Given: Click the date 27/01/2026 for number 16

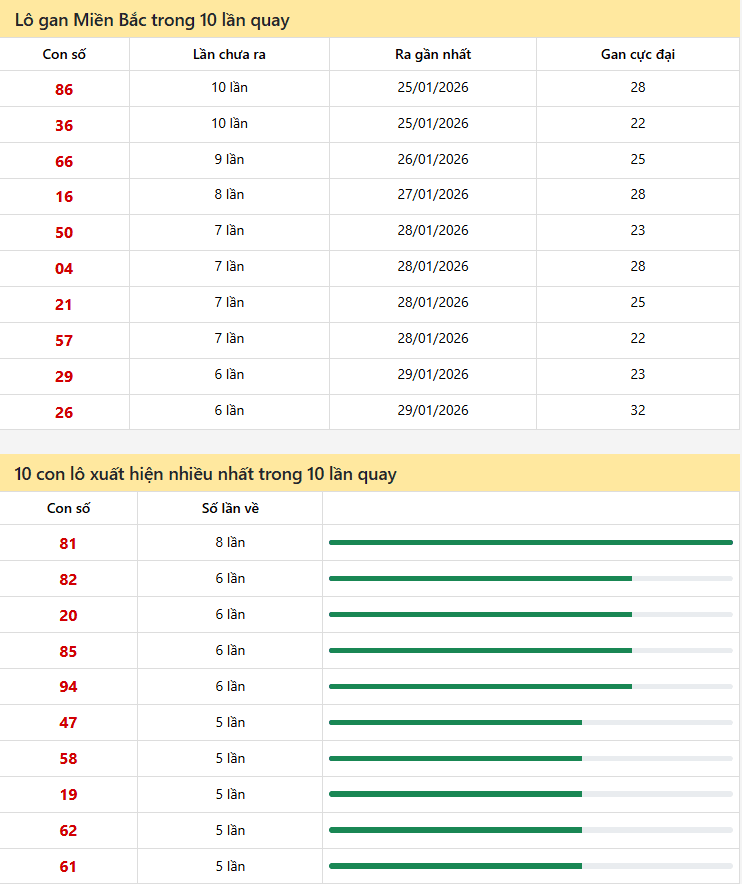Looking at the screenshot, I should click(x=433, y=195).
